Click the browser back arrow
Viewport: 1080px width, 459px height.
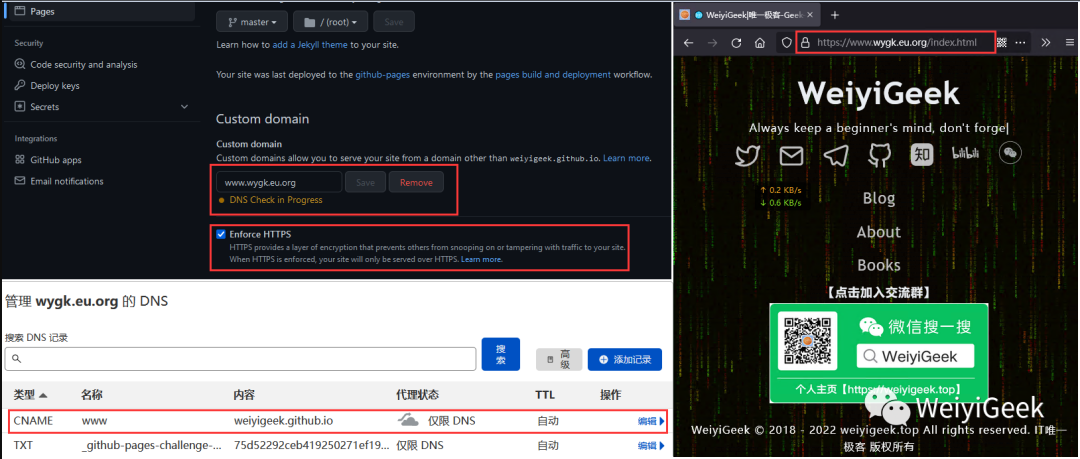point(688,43)
